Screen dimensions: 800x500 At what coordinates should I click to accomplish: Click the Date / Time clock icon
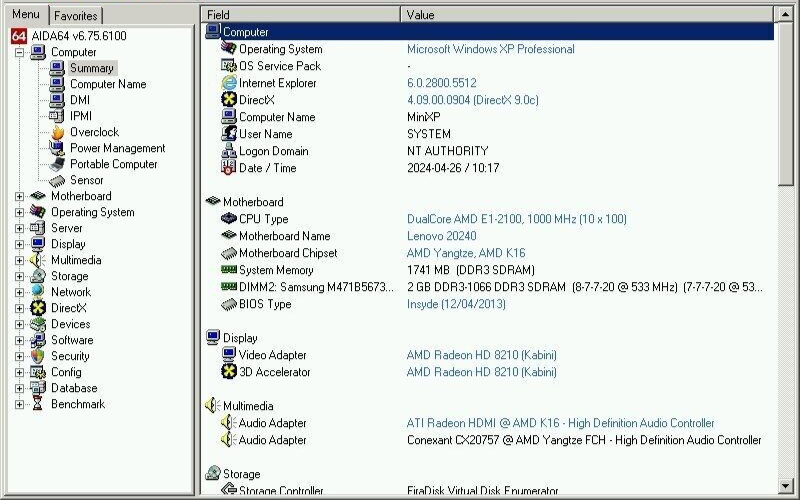tap(229, 167)
